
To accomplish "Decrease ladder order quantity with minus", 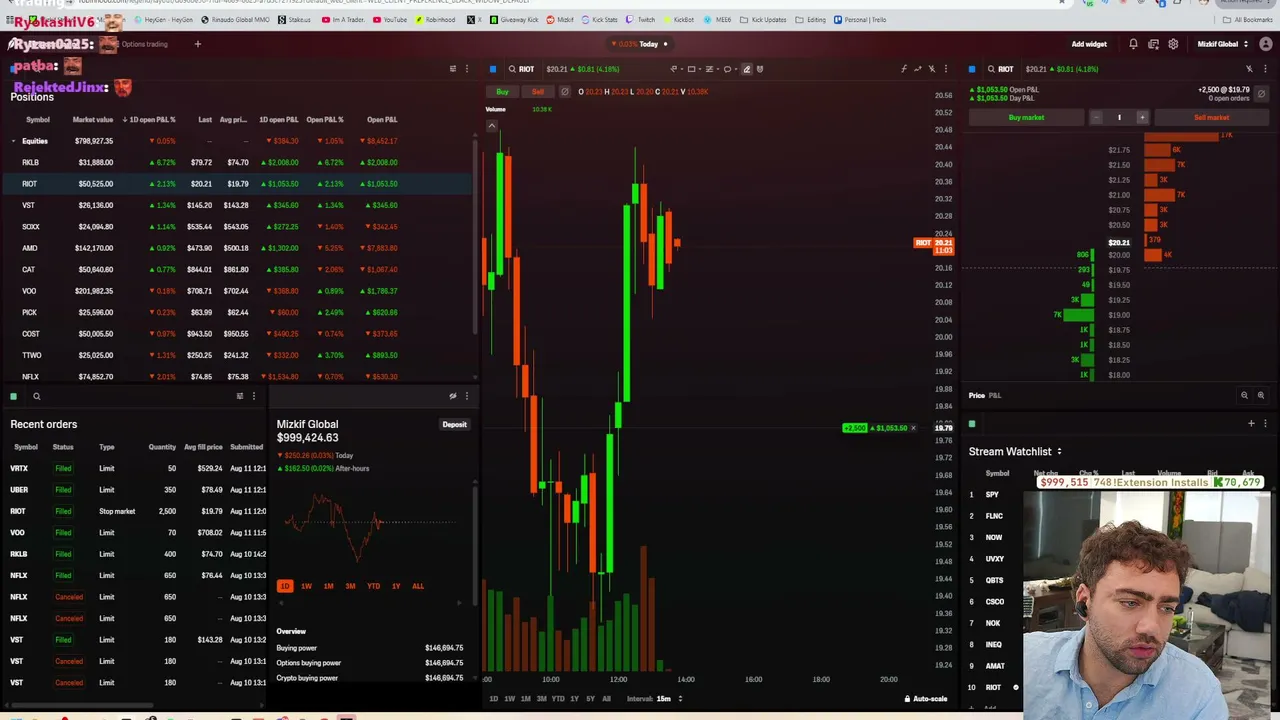I will (x=1096, y=117).
